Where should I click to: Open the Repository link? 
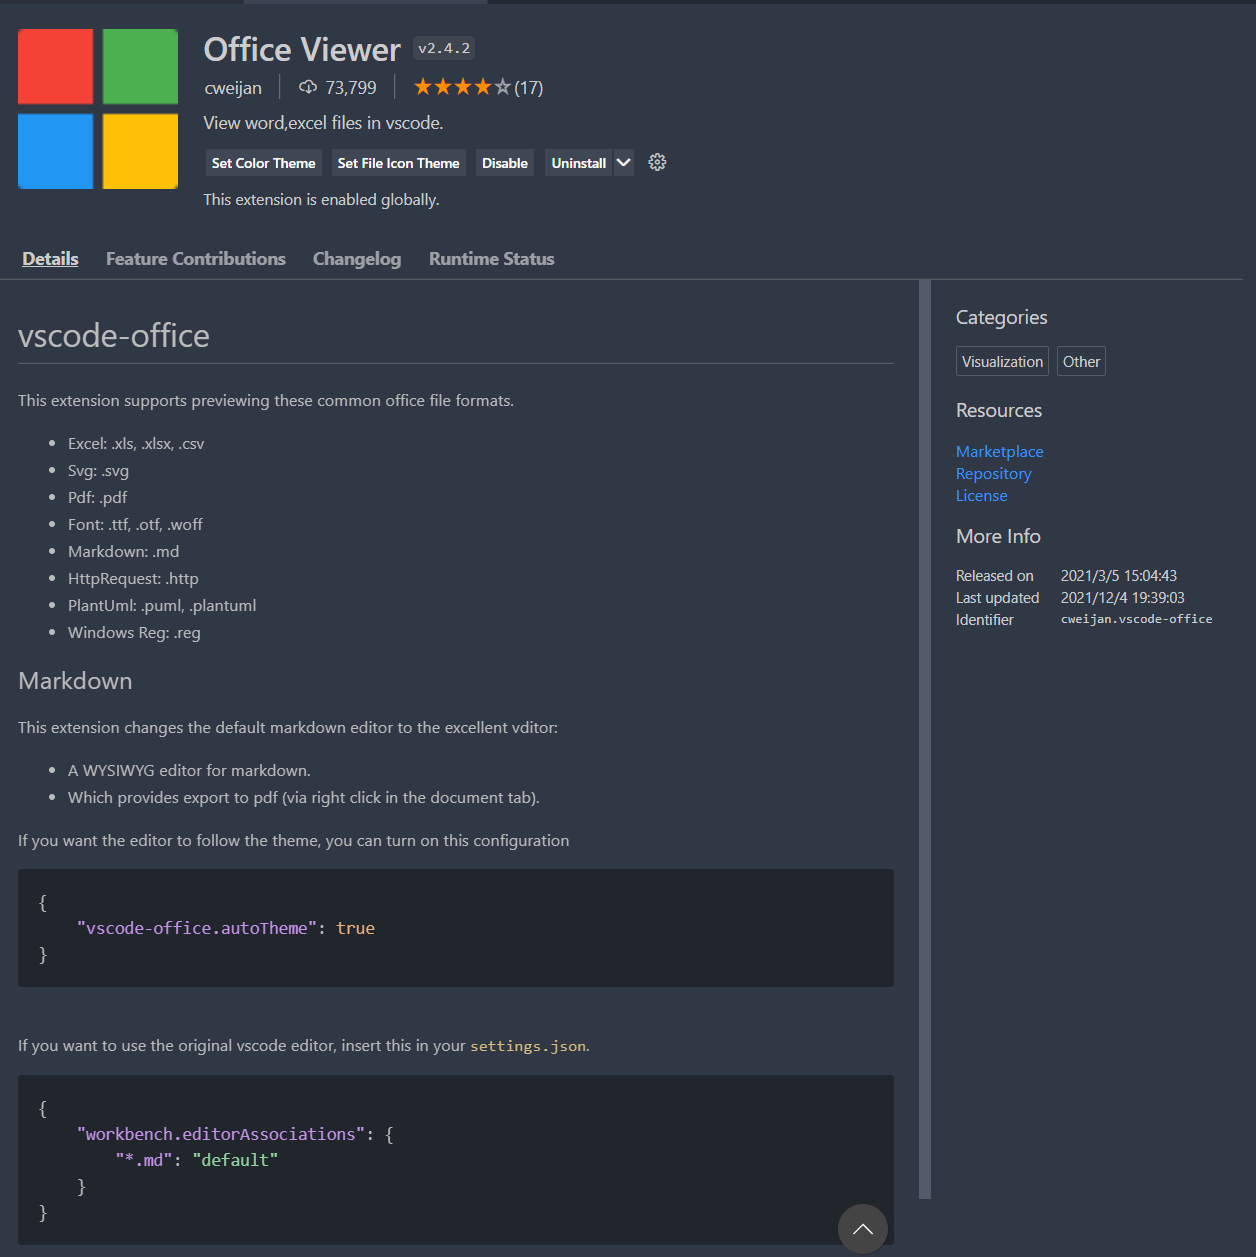point(993,474)
